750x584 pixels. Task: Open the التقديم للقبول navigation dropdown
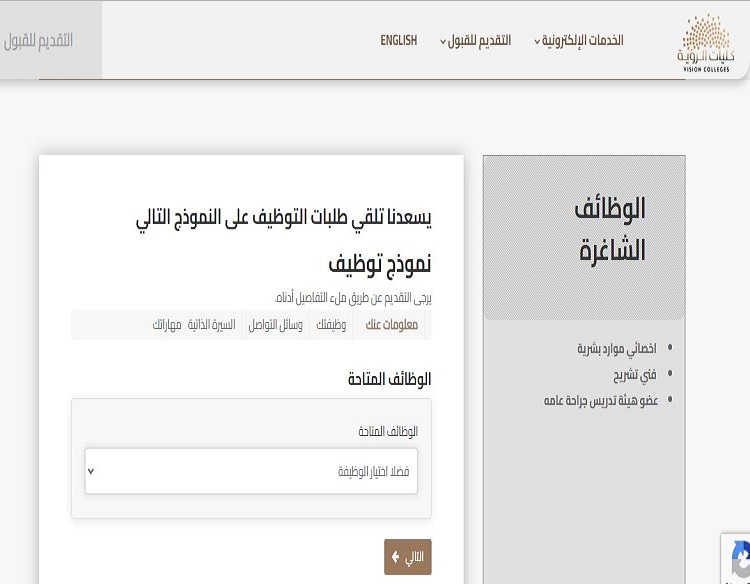tap(476, 41)
